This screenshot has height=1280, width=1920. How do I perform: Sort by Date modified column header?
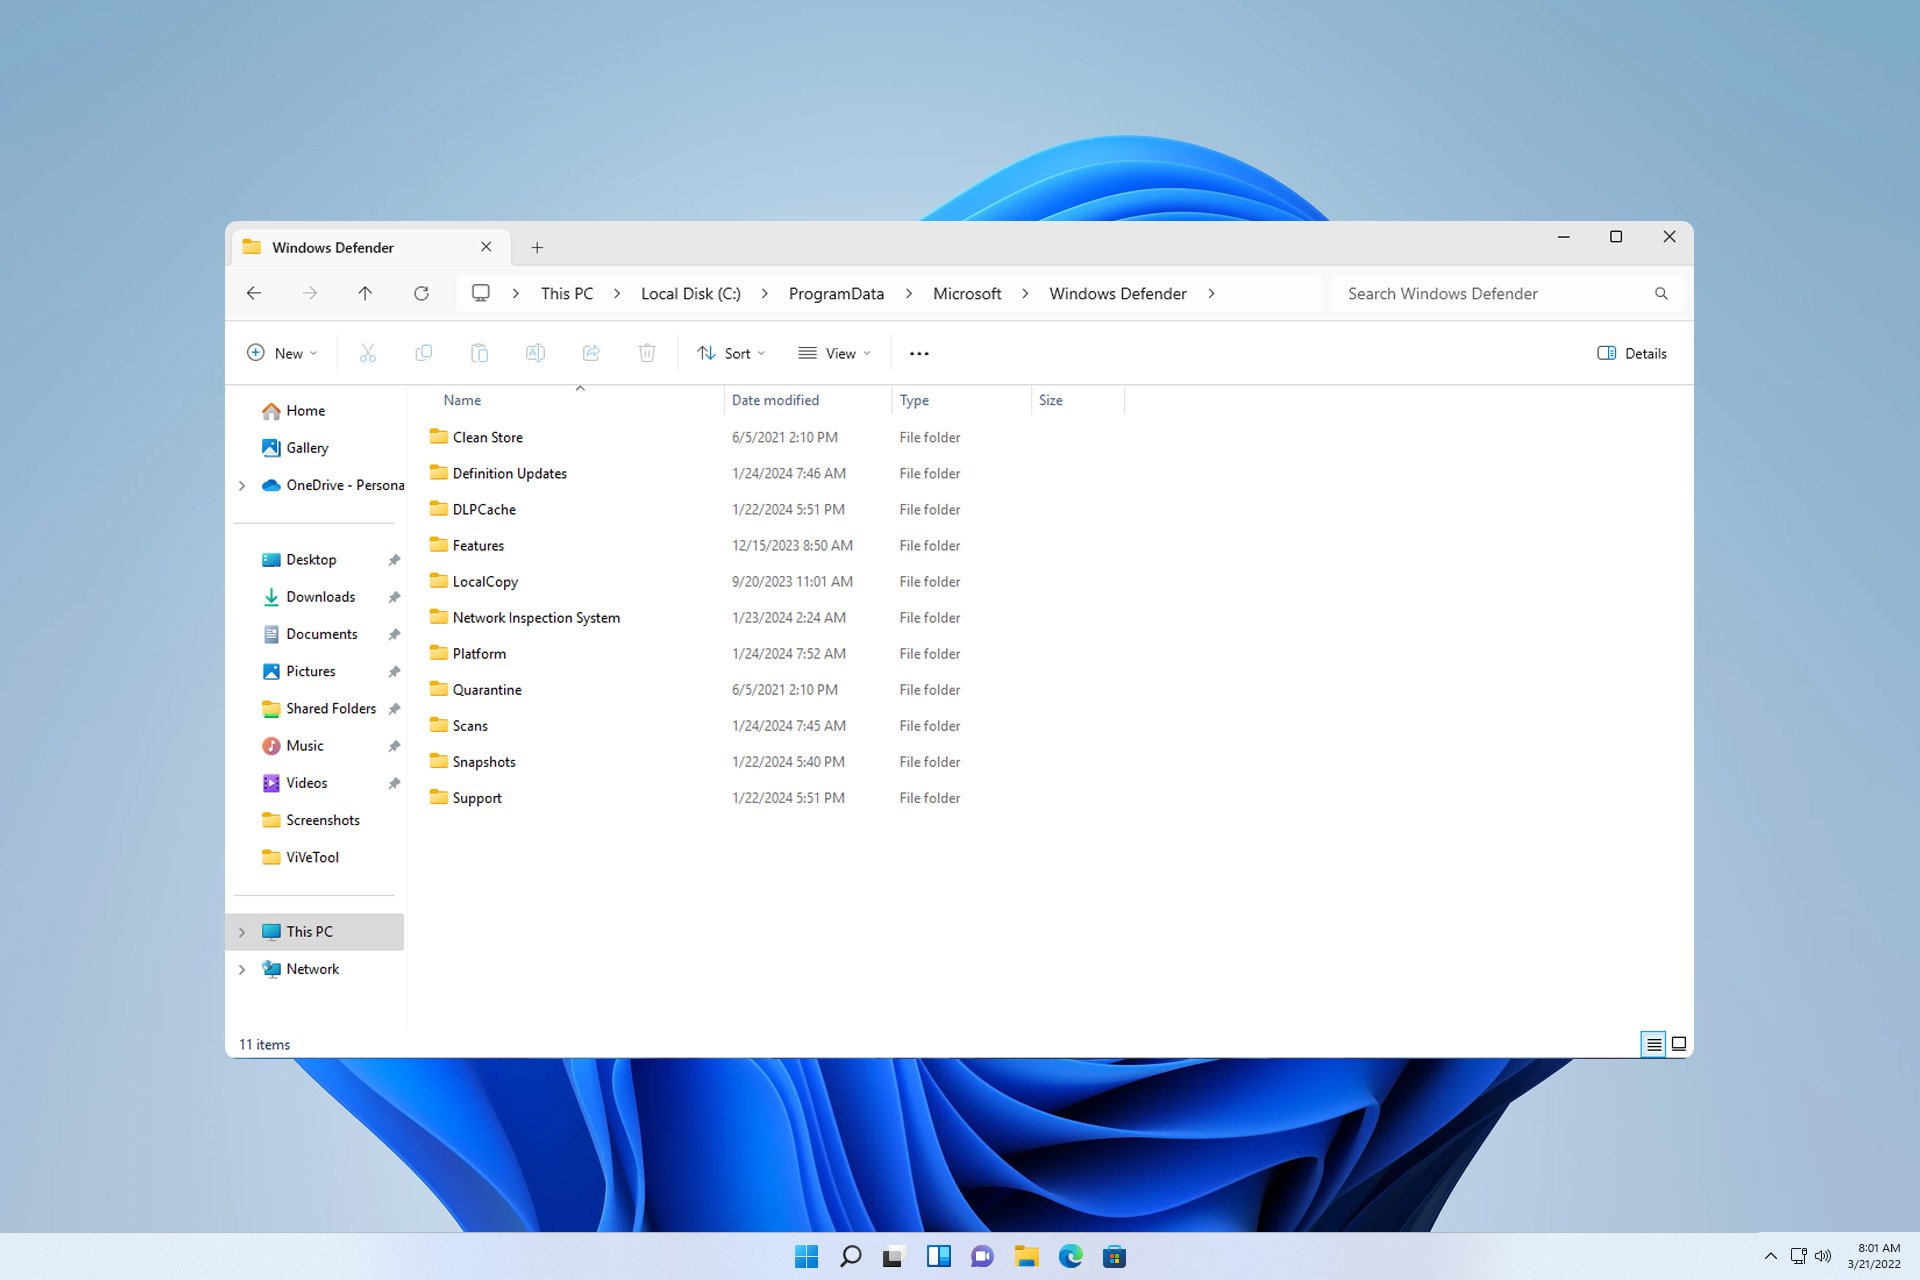coord(808,400)
